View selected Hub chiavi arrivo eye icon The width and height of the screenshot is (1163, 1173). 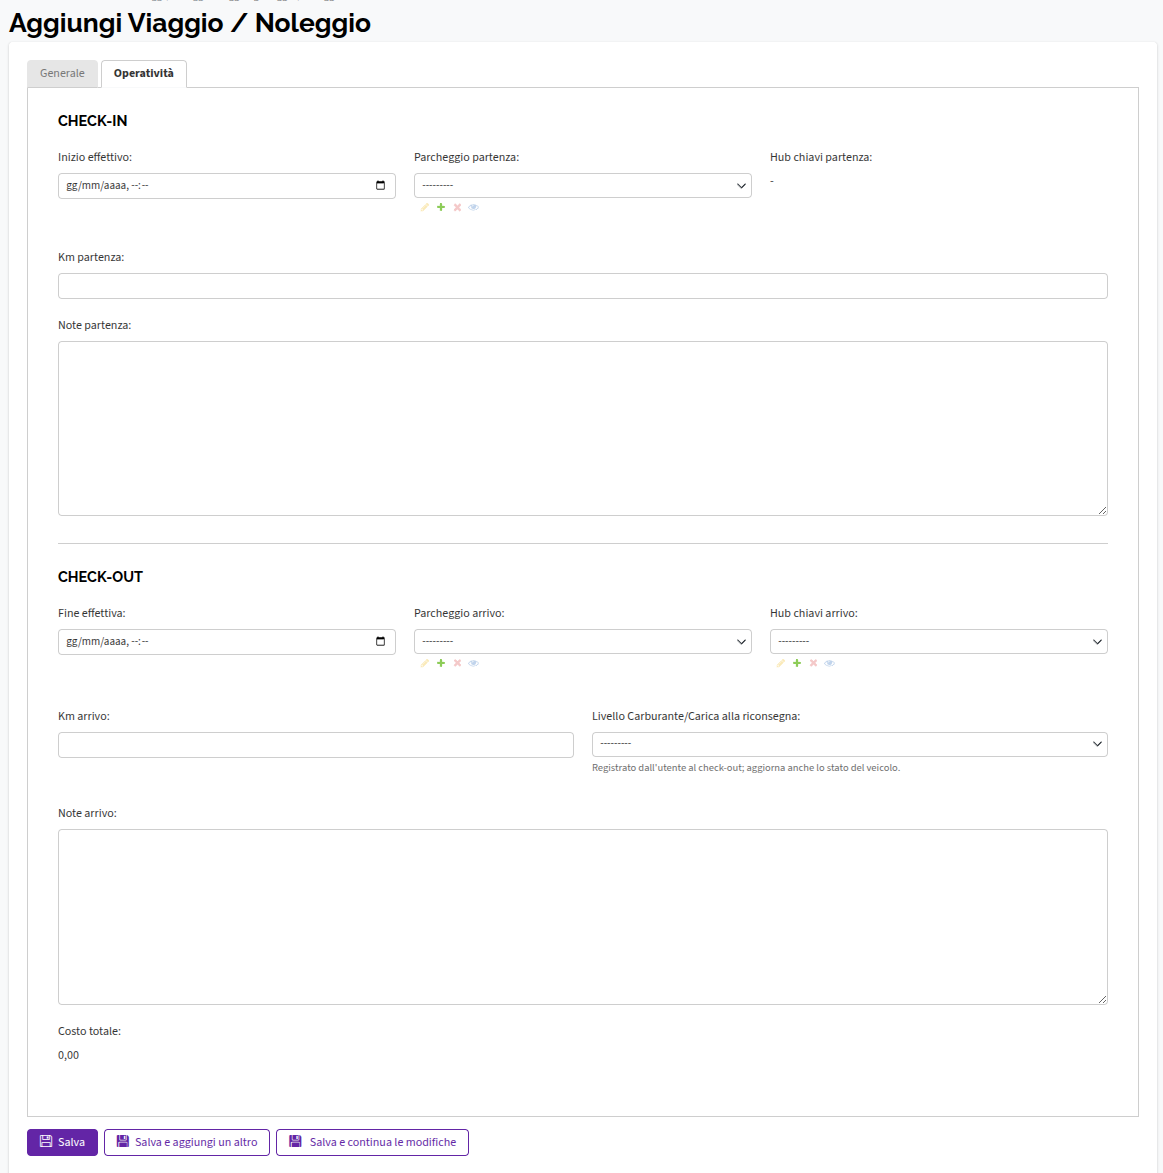pos(829,663)
